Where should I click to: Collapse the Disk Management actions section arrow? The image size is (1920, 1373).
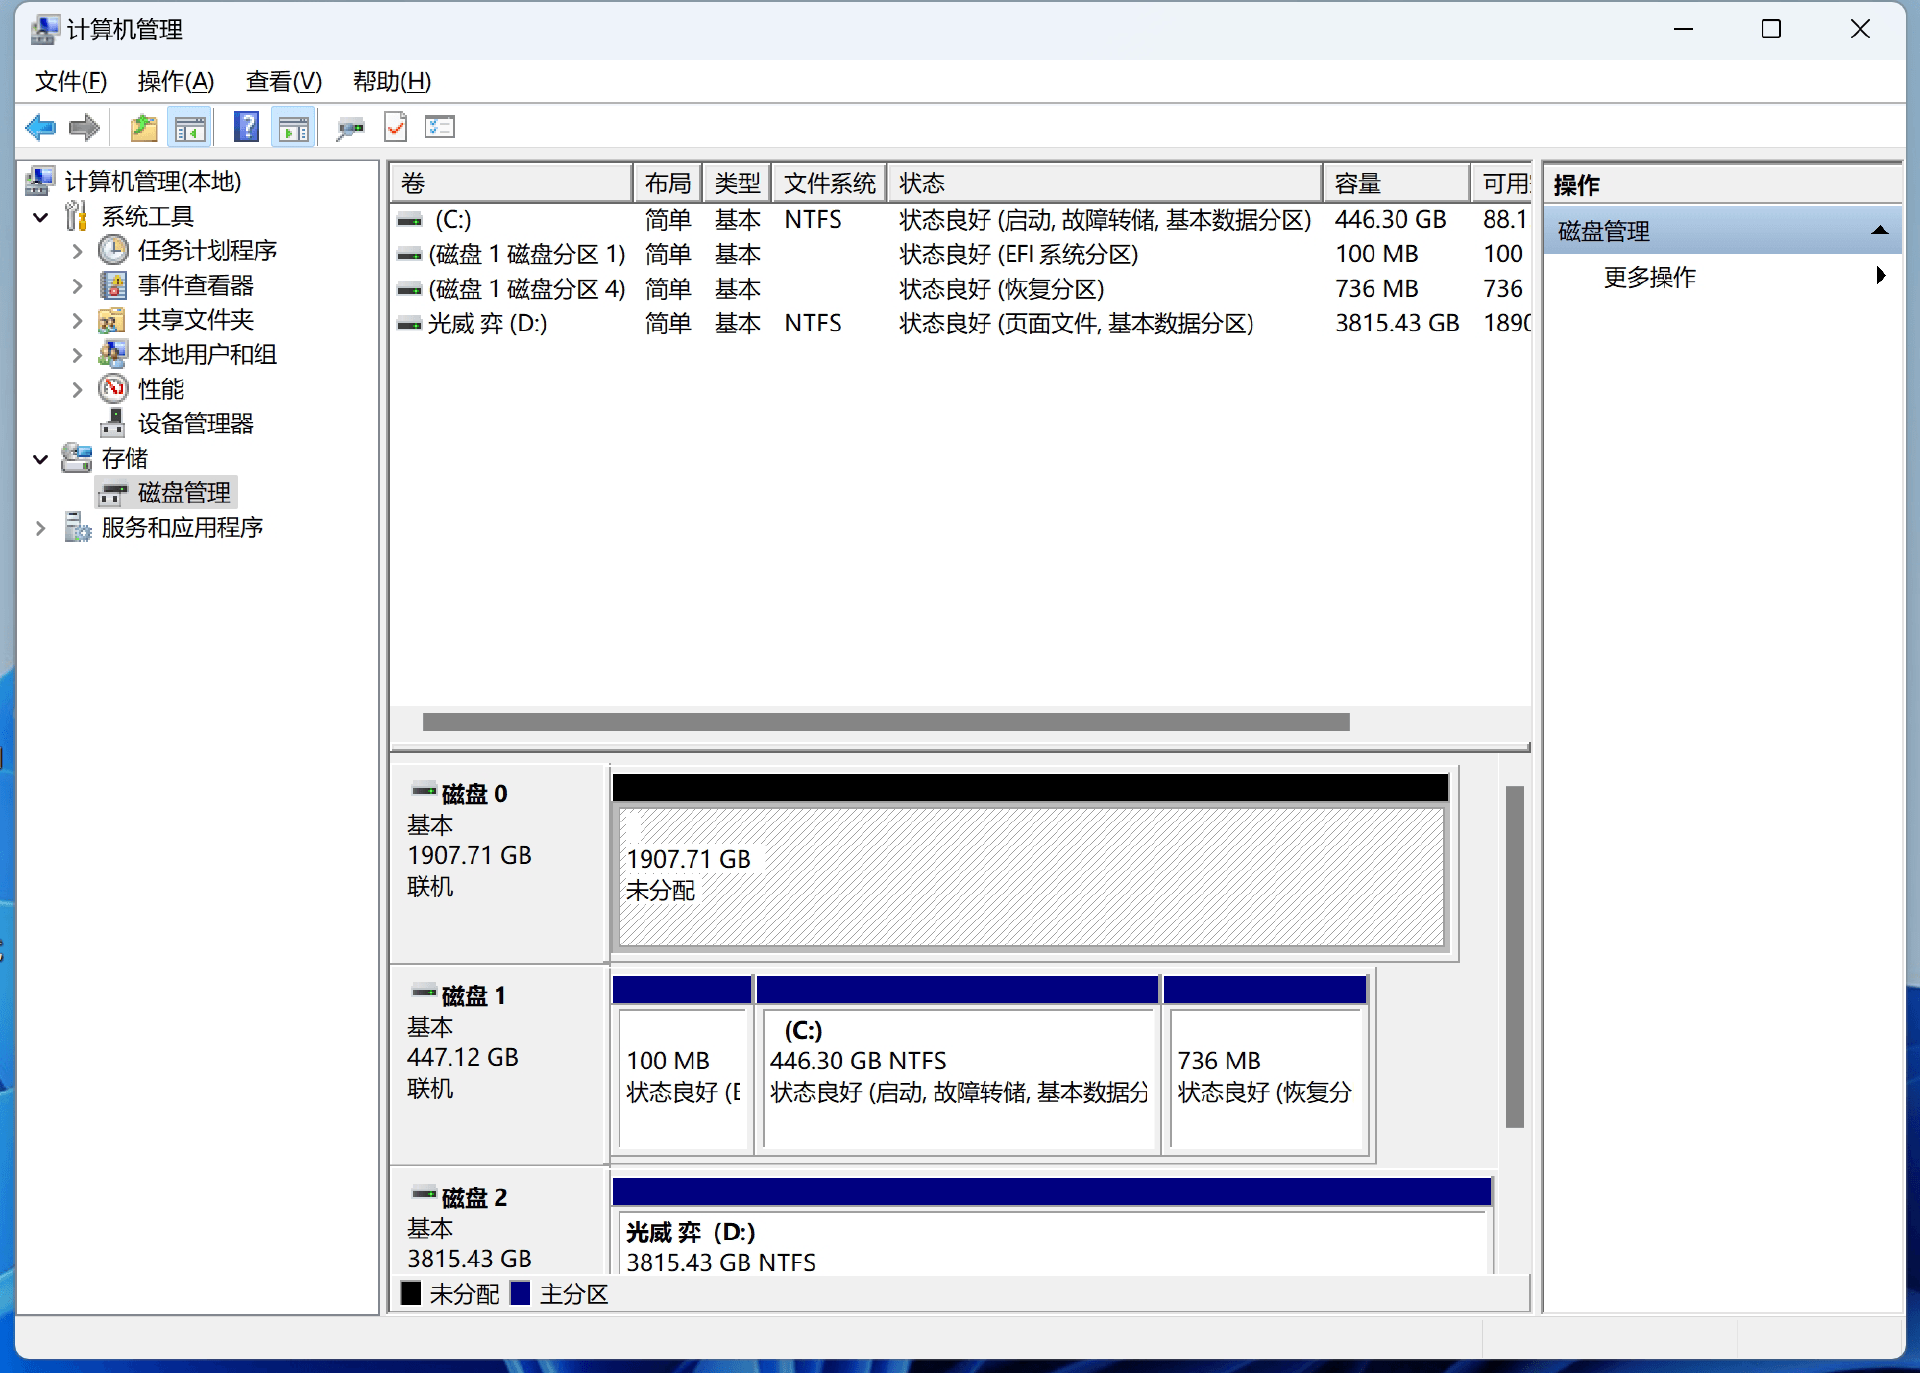(x=1879, y=231)
